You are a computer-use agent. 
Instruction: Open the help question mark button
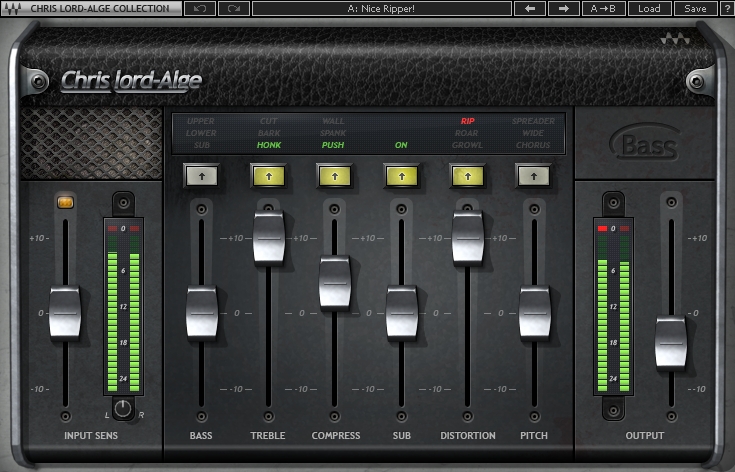coord(728,8)
